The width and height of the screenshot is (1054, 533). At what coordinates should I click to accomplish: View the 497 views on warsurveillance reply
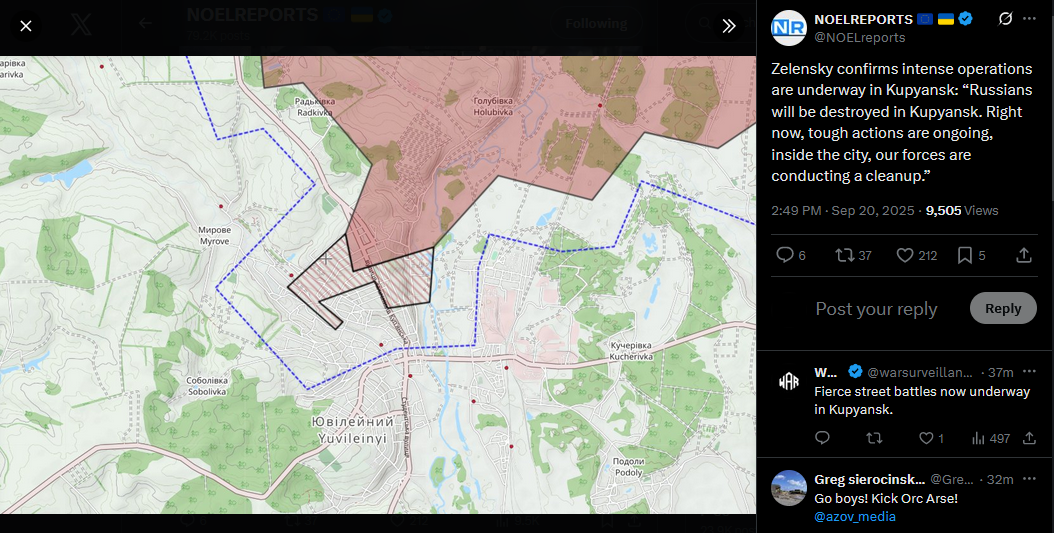[x=991, y=438]
